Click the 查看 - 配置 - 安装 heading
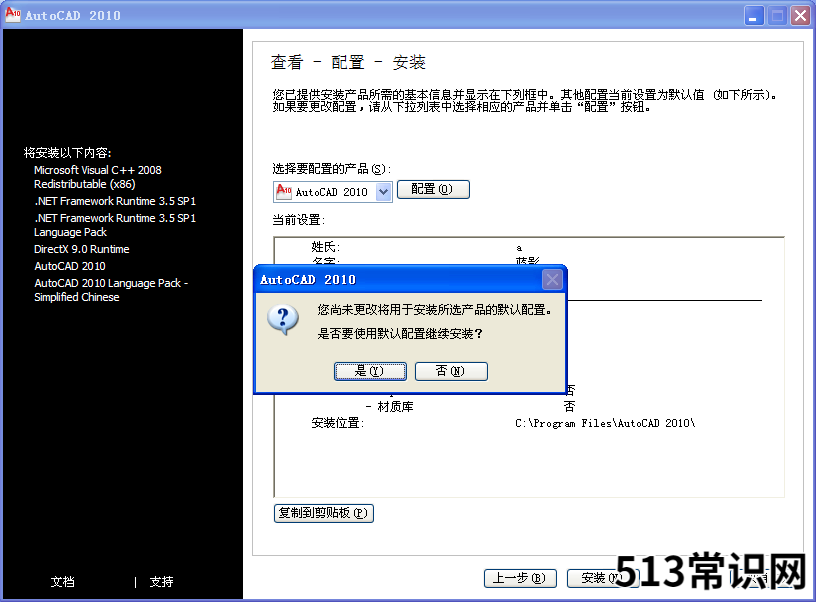Screen dimensions: 816x602 pyautogui.click(x=348, y=62)
